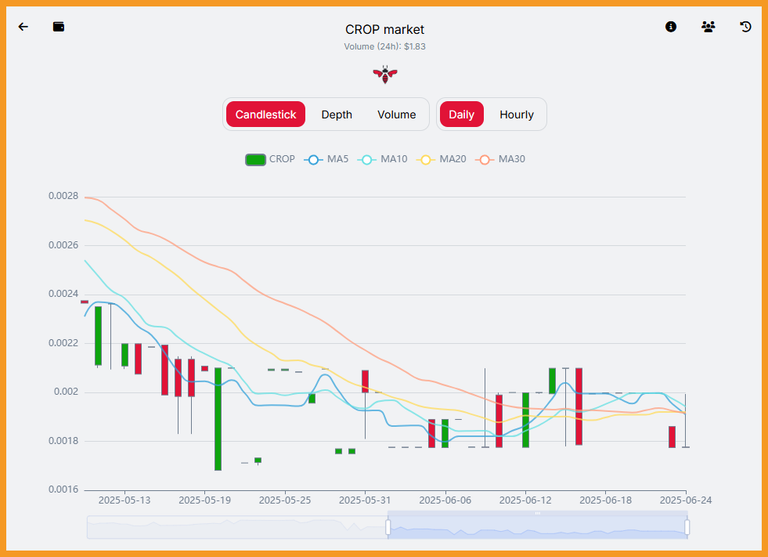Toggle the MA30 line in legend
This screenshot has height=557, width=768.
pos(500,159)
